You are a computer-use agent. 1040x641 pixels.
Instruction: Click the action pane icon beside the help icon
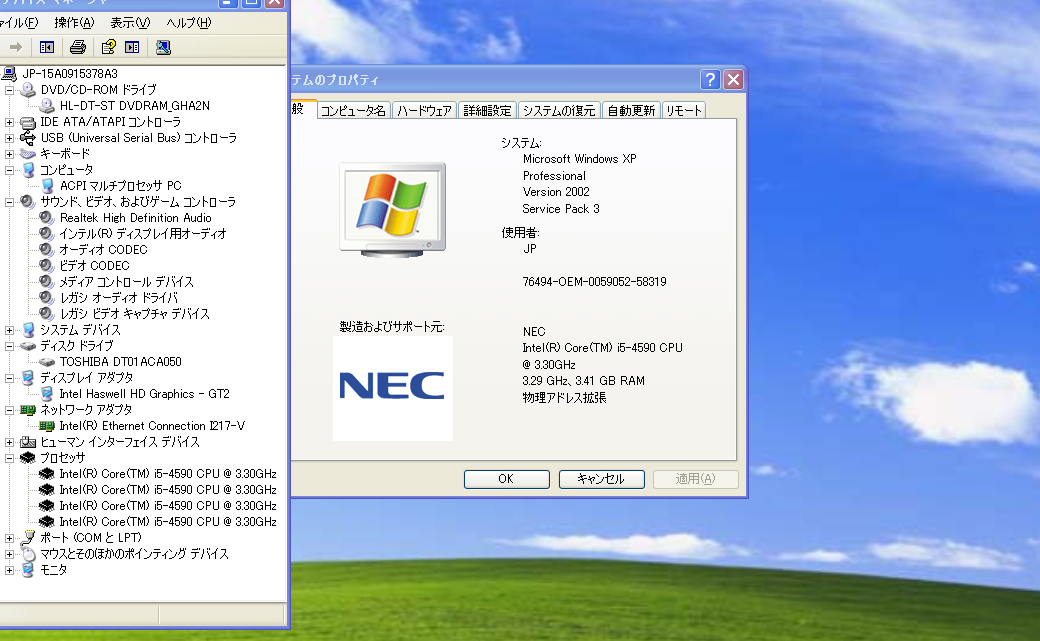tap(132, 47)
